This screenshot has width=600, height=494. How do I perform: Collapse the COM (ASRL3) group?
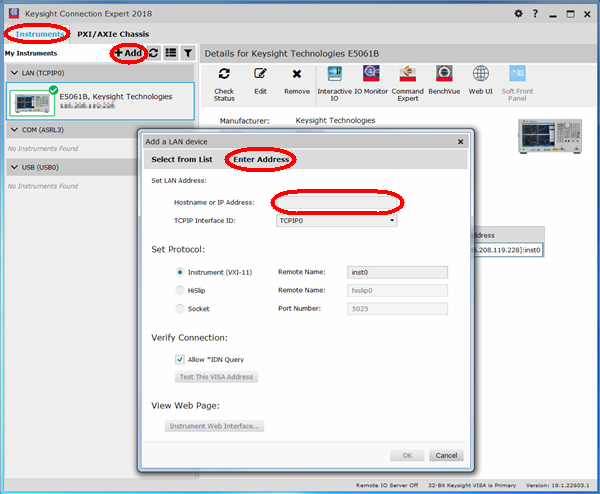coord(15,130)
